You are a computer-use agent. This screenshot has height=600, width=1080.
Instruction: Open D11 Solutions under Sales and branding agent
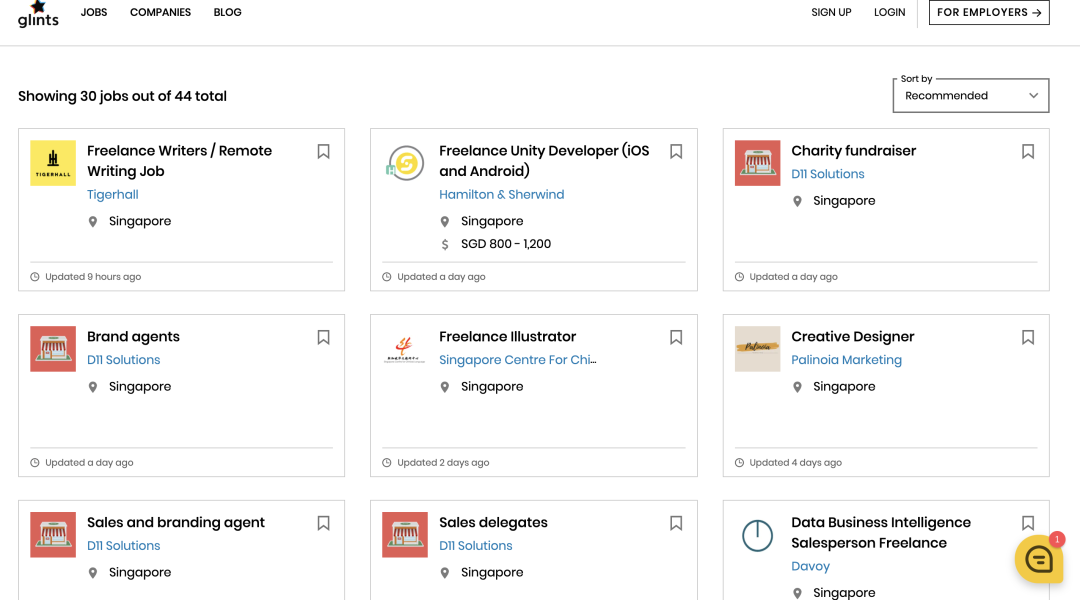tap(123, 546)
